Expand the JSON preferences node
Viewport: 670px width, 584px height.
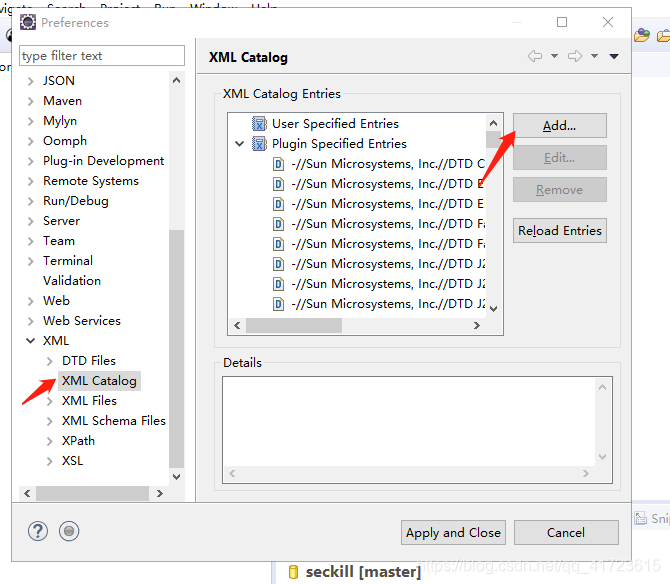(x=30, y=81)
